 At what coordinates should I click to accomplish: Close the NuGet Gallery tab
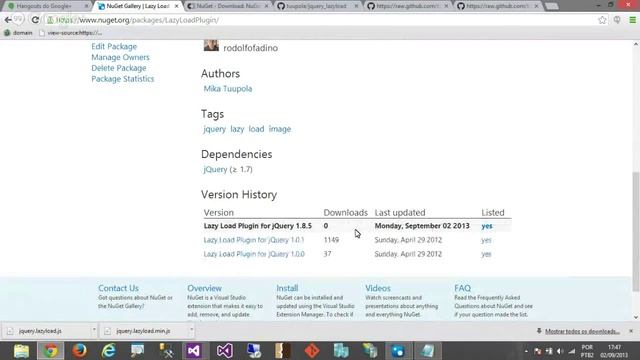176,6
